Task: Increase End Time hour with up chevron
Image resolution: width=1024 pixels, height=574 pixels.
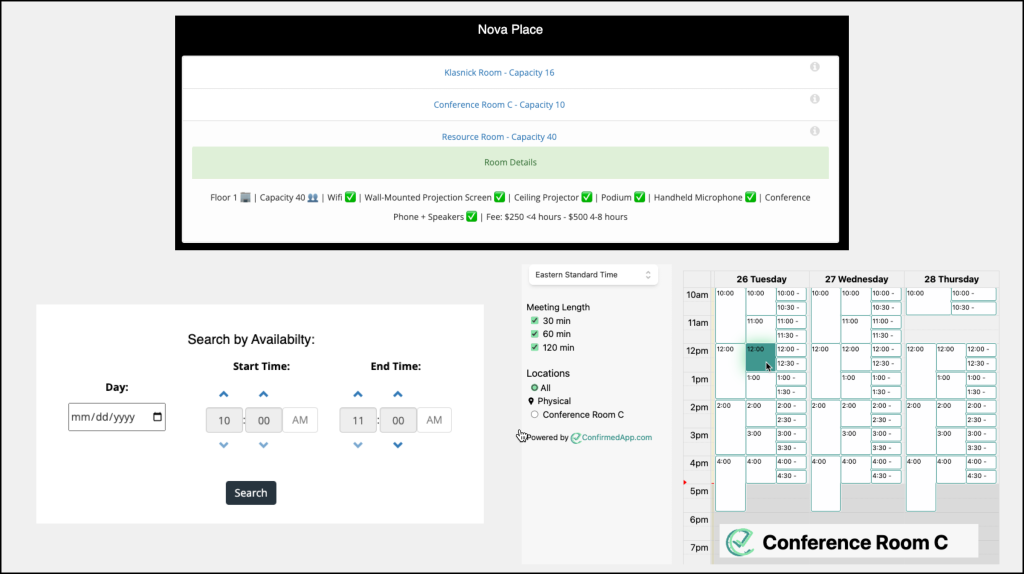Action: pyautogui.click(x=358, y=395)
